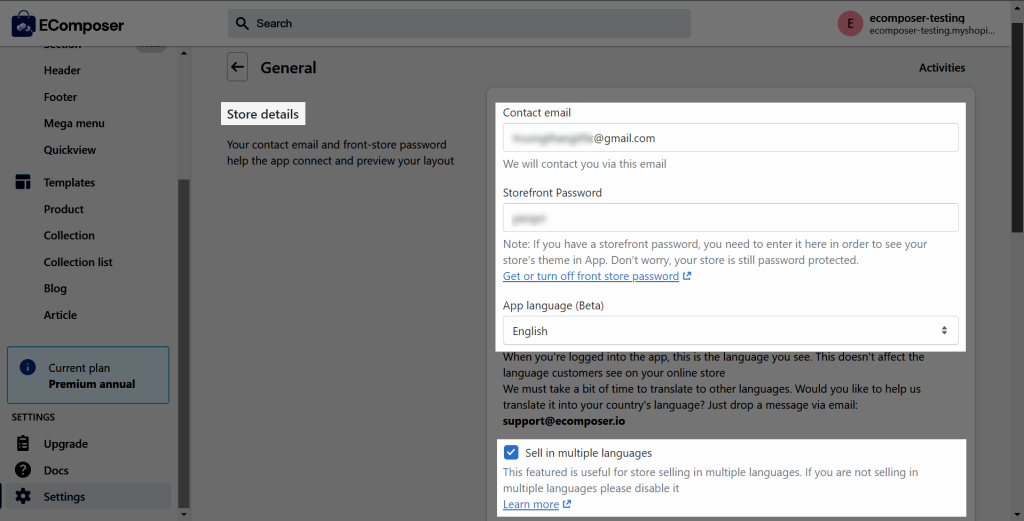1024x521 pixels.
Task: Click the sidebar vertical scrollbar thumb
Action: [184, 343]
